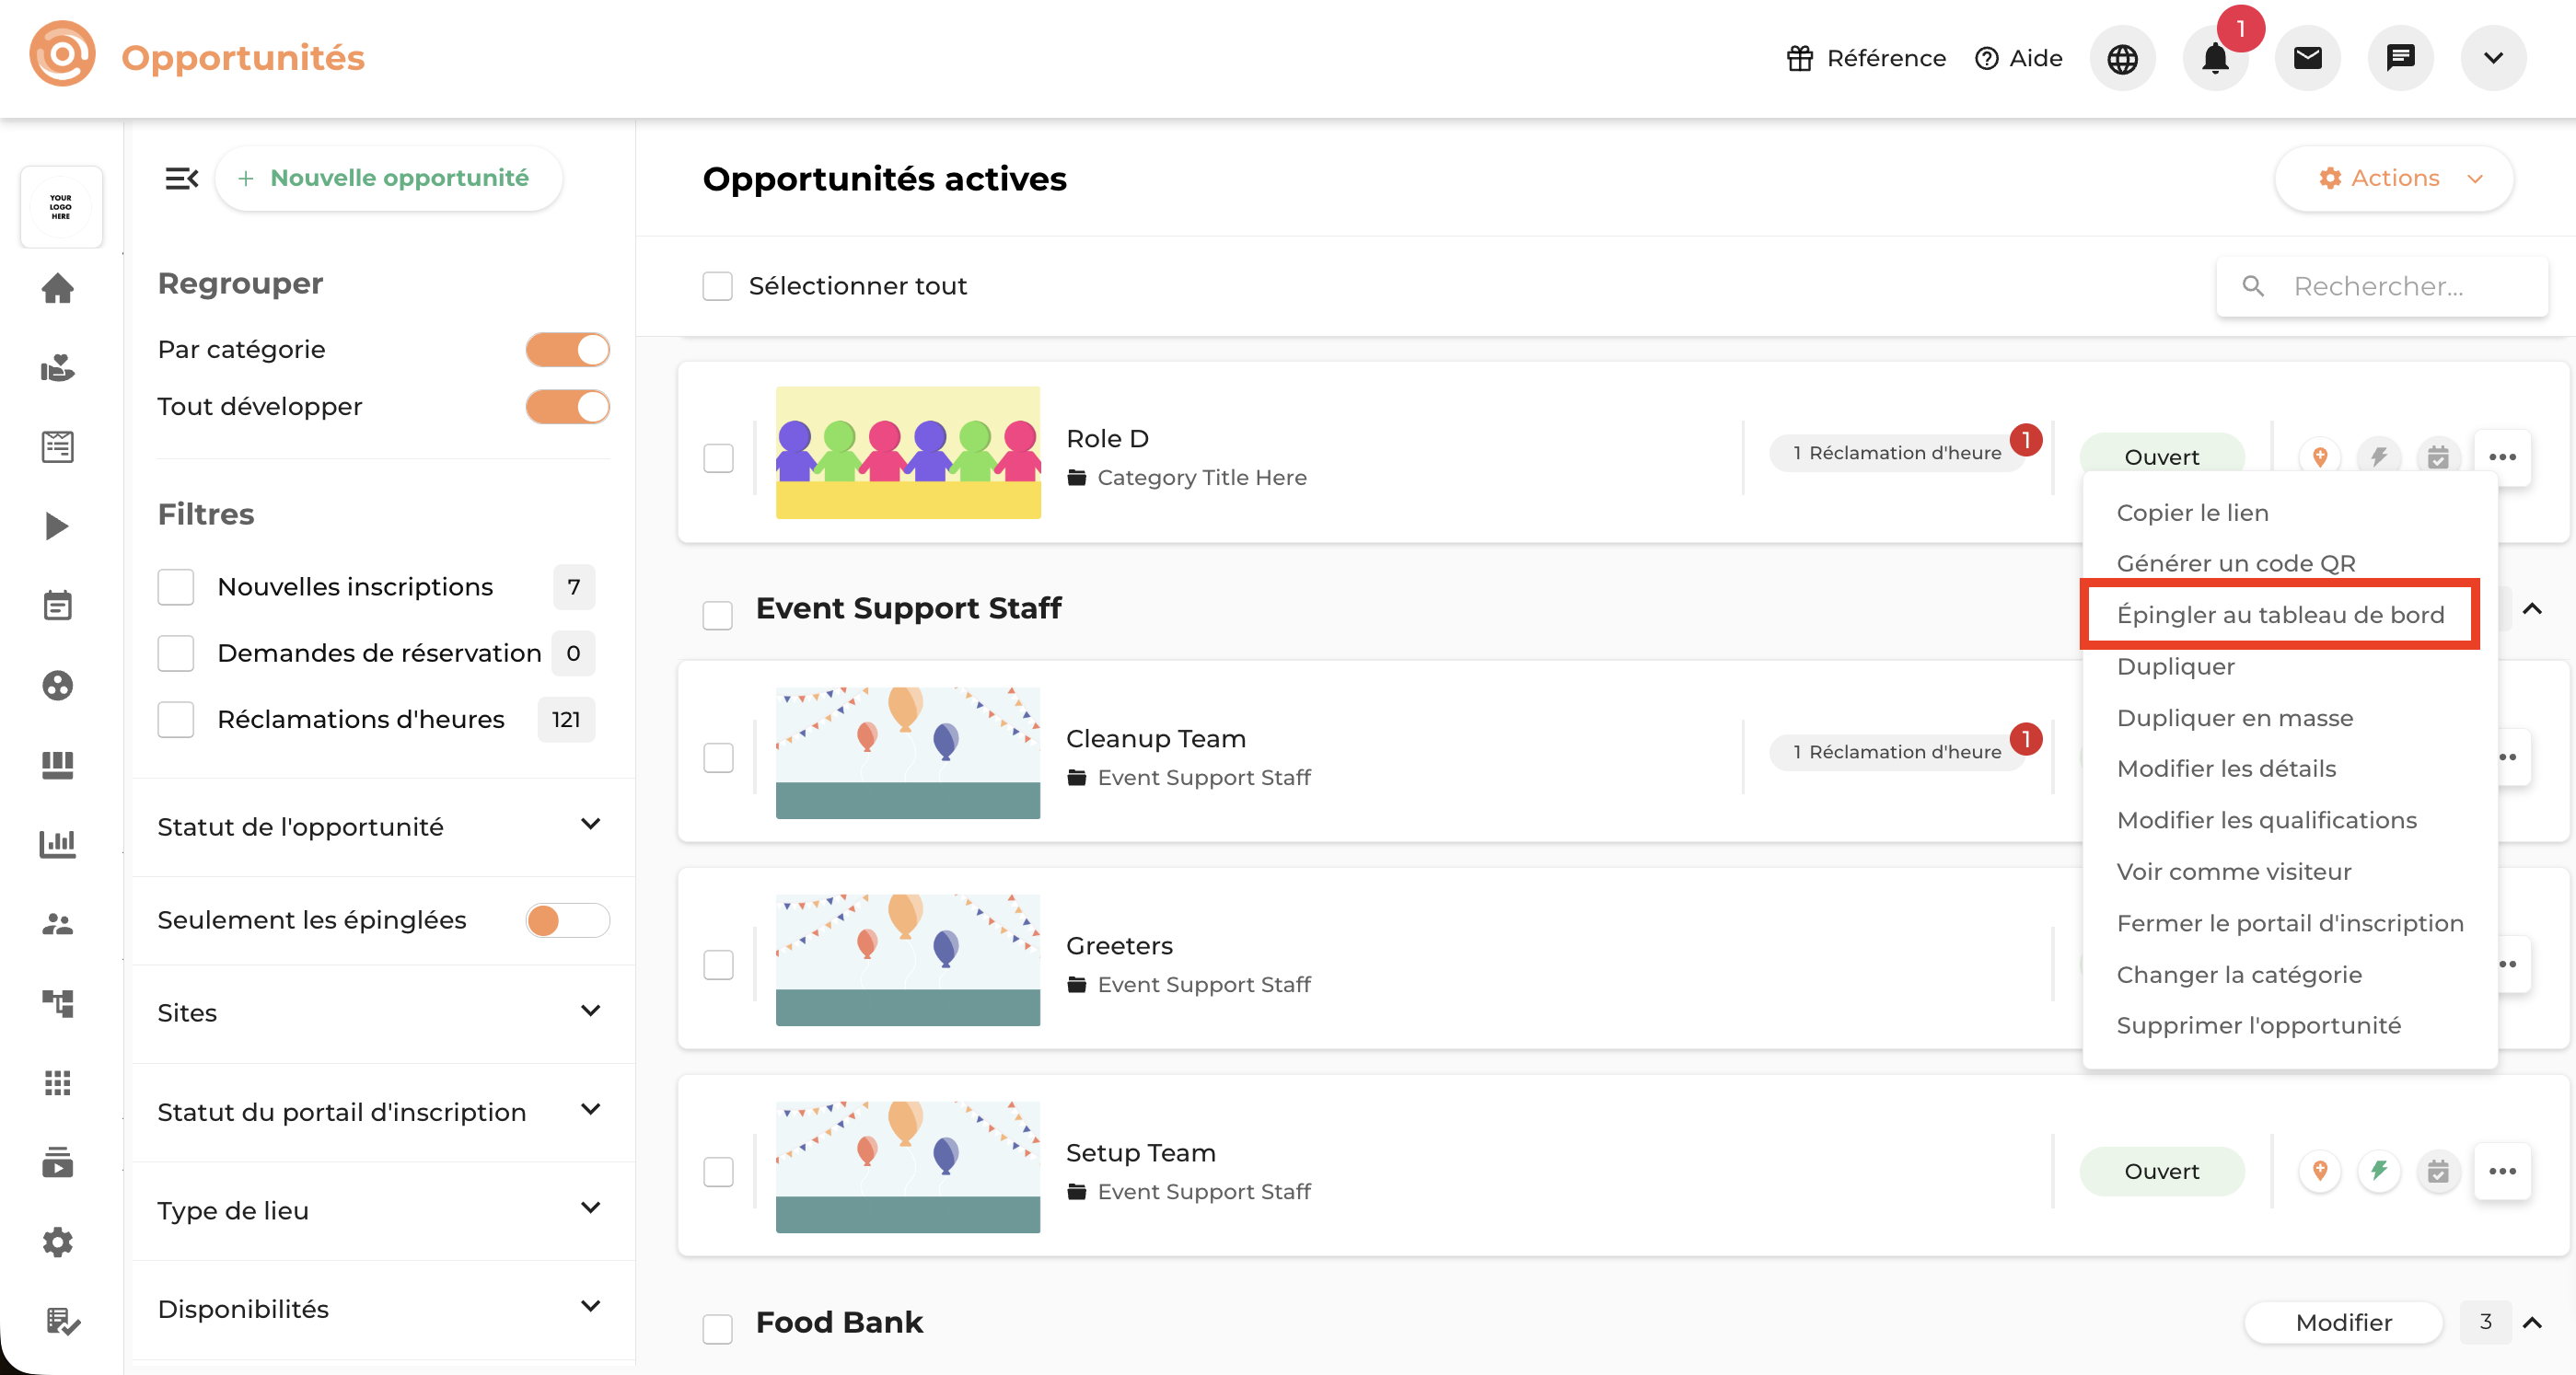This screenshot has width=2576, height=1375.
Task: Check the Nouvelles inscriptions filter
Action: pyautogui.click(x=176, y=587)
